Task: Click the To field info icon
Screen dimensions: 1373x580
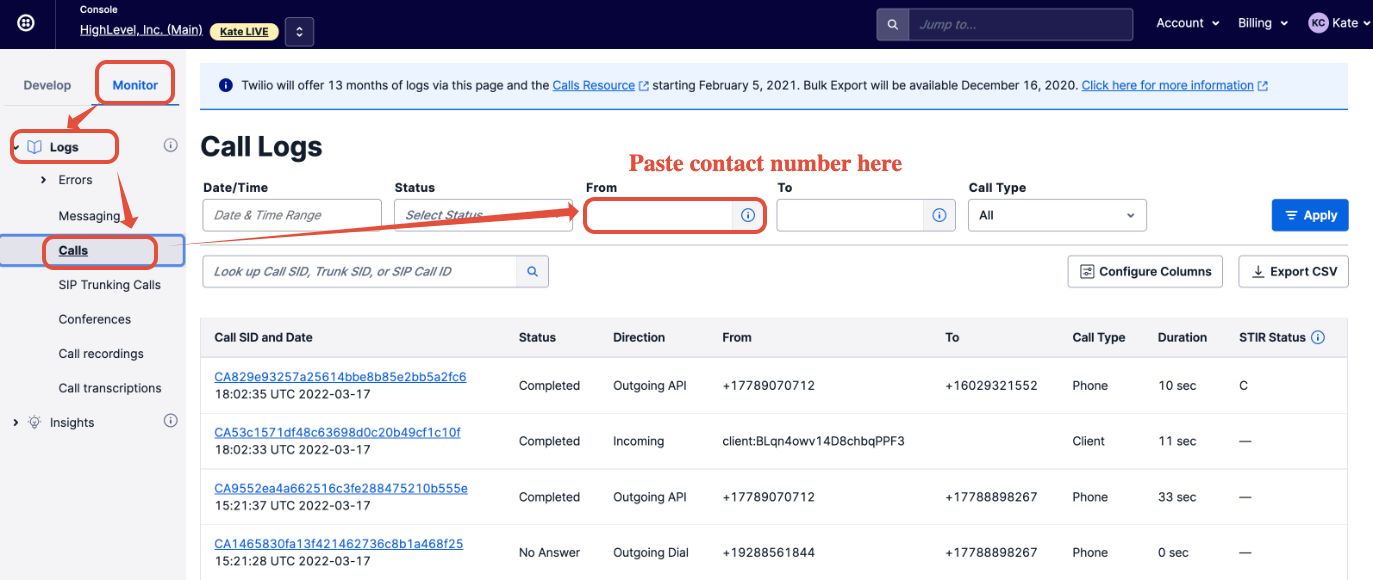Action: tap(939, 215)
